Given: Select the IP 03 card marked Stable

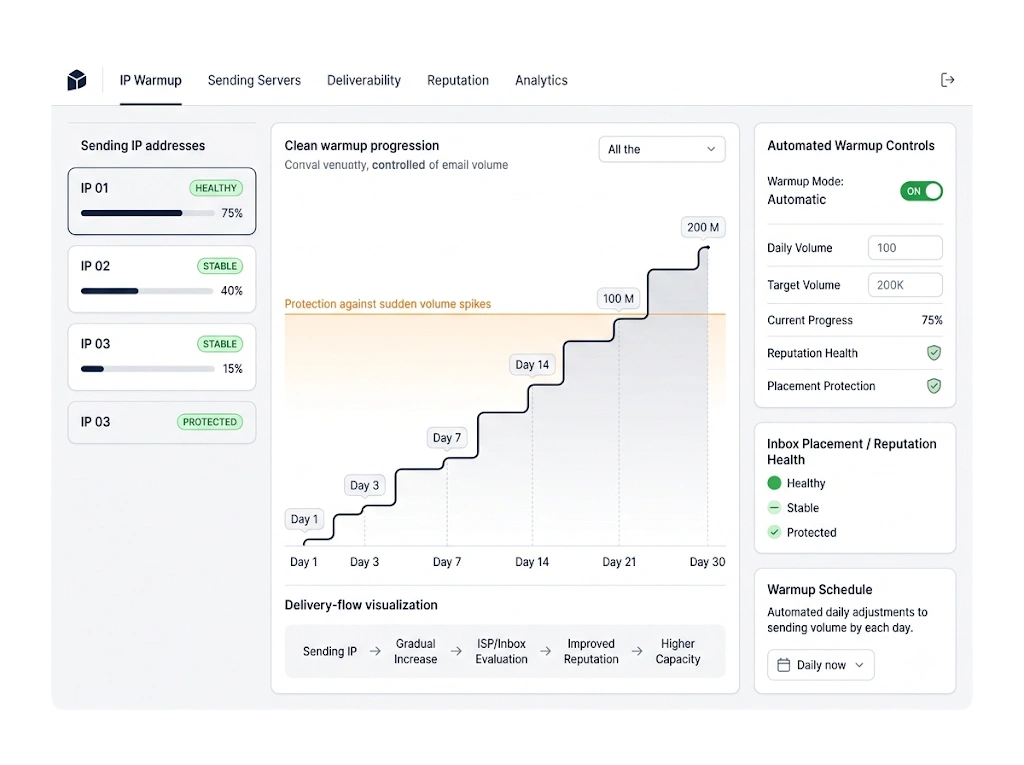Looking at the screenshot, I should (162, 357).
